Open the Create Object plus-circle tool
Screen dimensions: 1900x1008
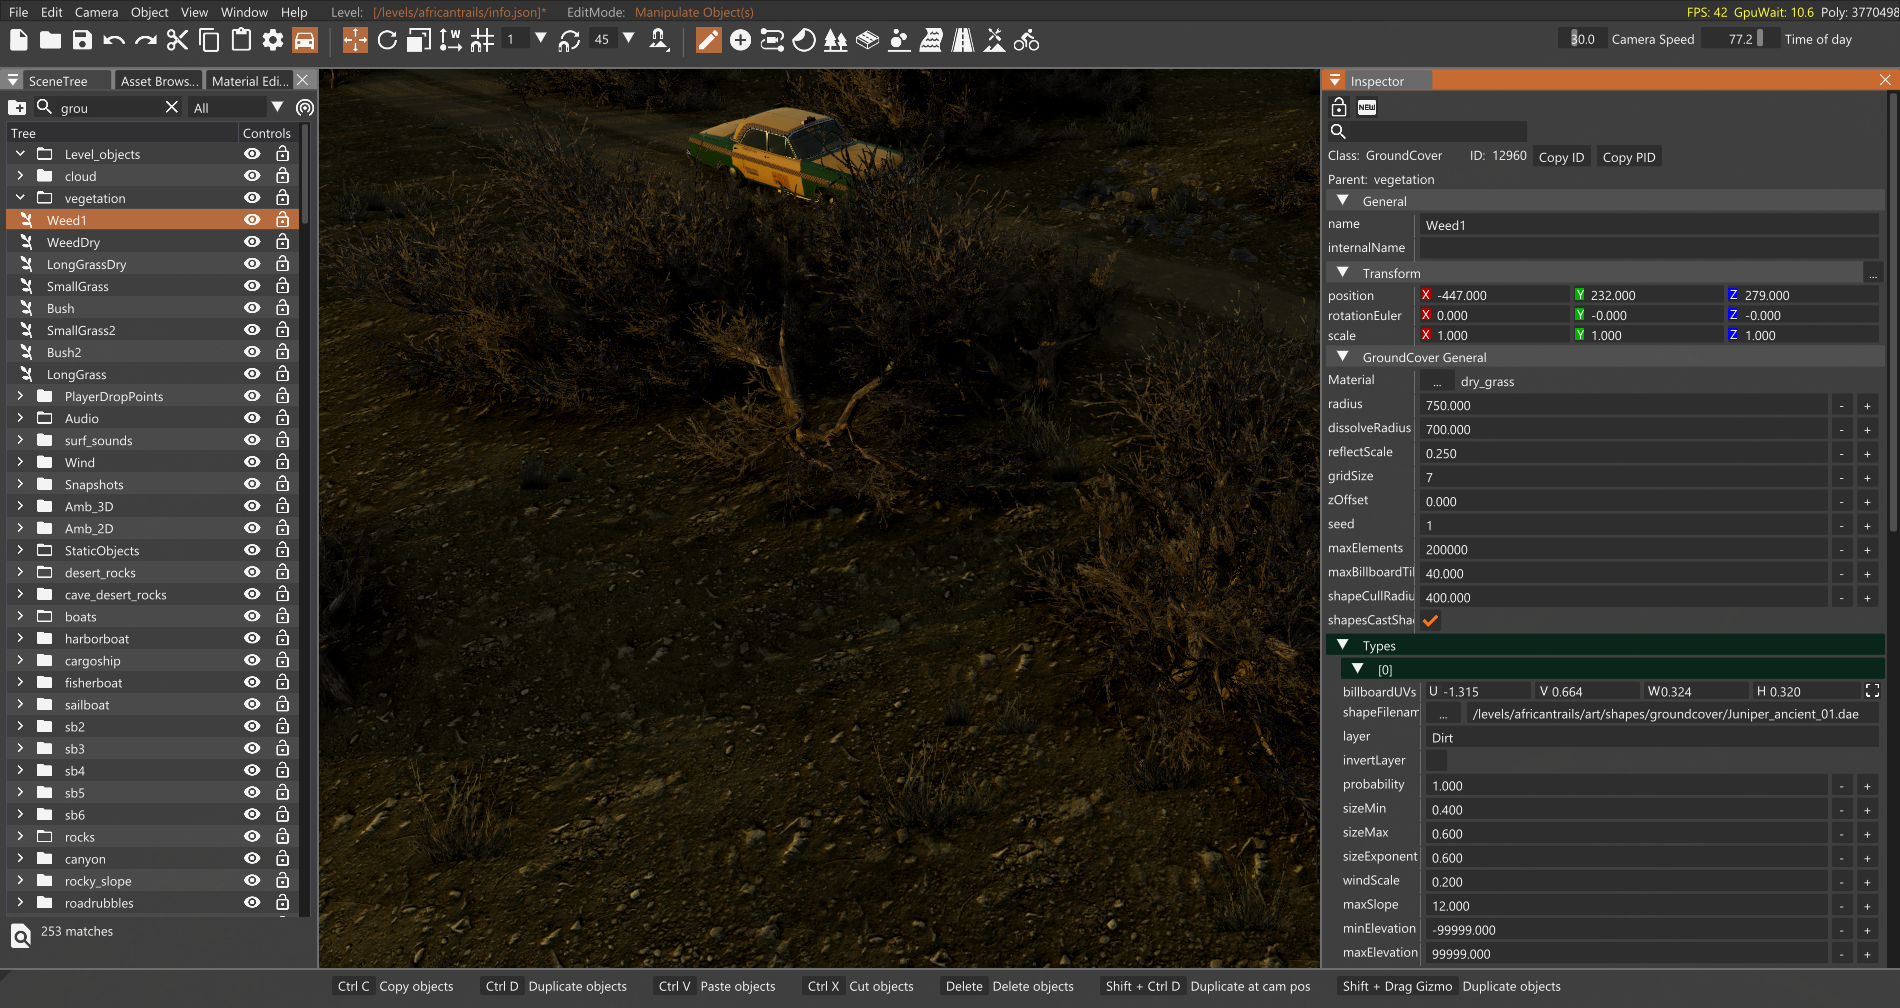pos(740,40)
